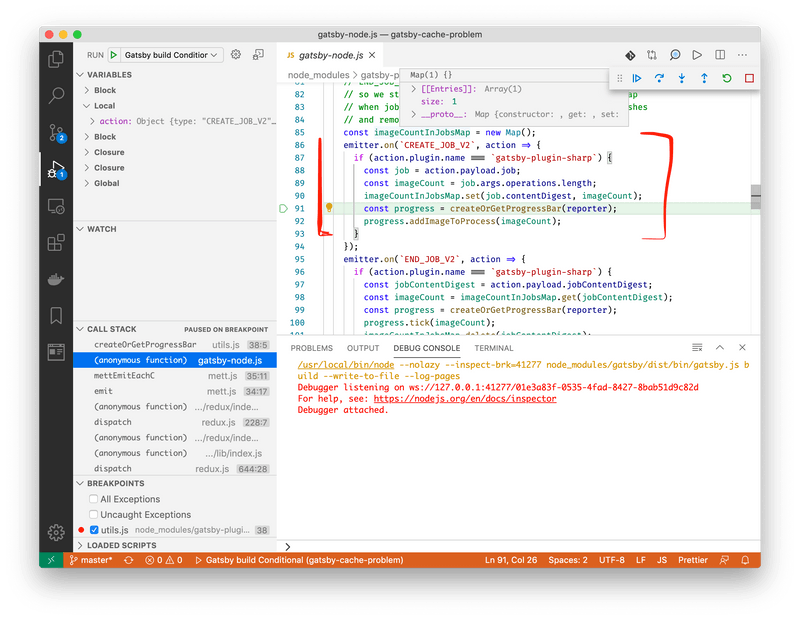This screenshot has width=800, height=620.
Task: Click the Continue debug button
Action: [x=636, y=78]
